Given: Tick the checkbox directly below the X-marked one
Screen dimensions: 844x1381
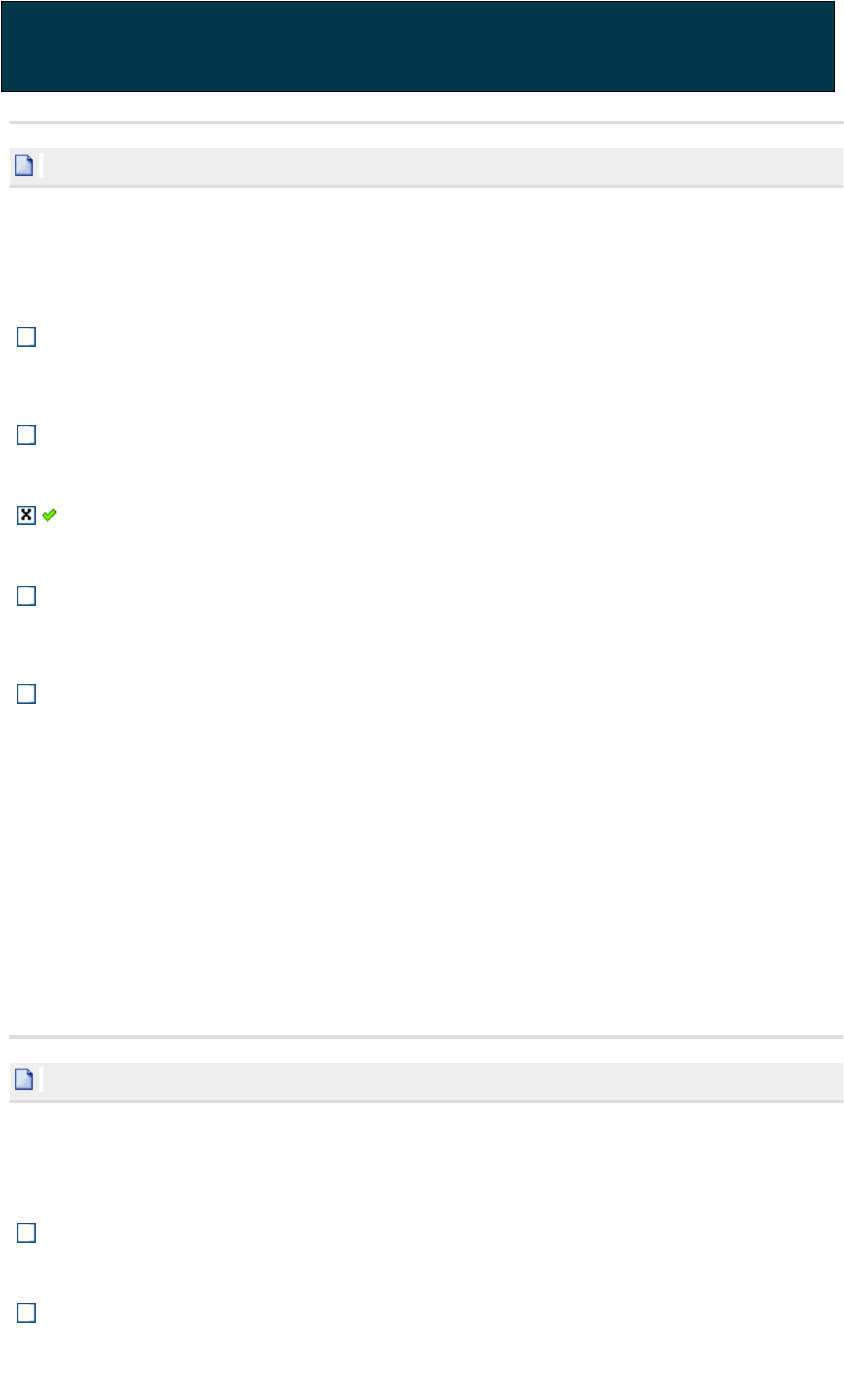Looking at the screenshot, I should 26,596.
